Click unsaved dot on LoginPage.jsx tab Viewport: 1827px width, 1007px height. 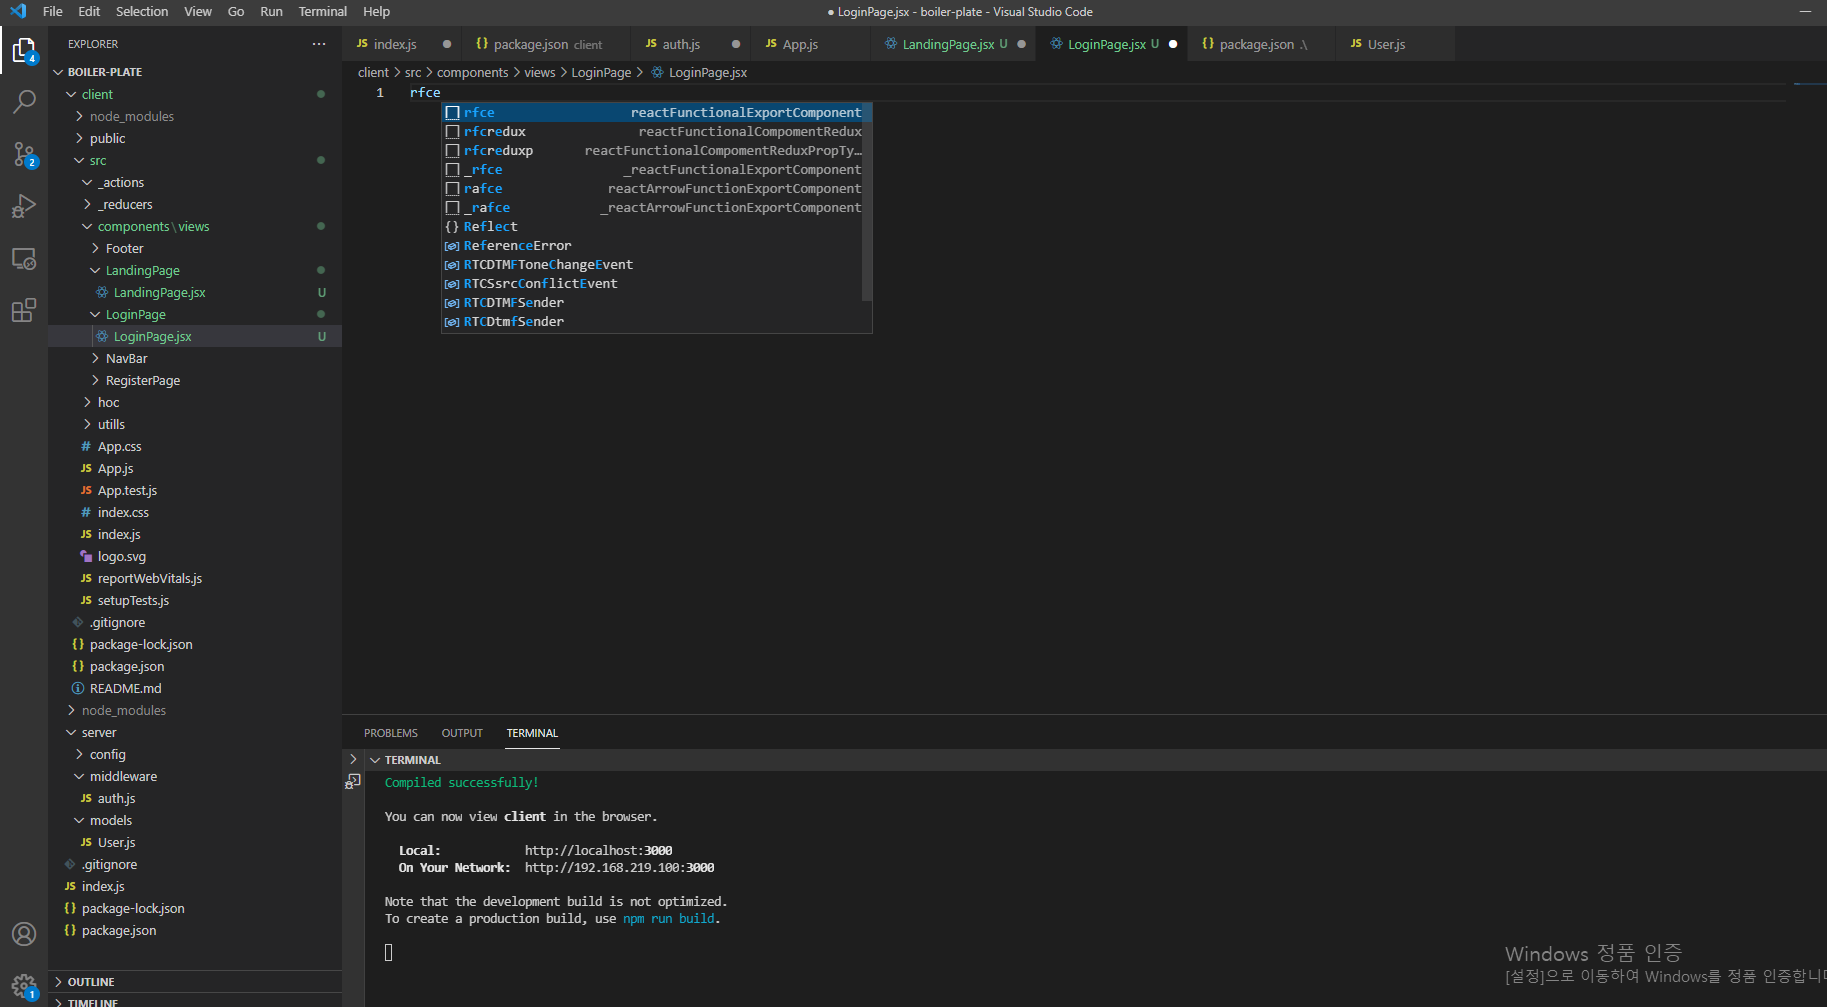(1173, 44)
